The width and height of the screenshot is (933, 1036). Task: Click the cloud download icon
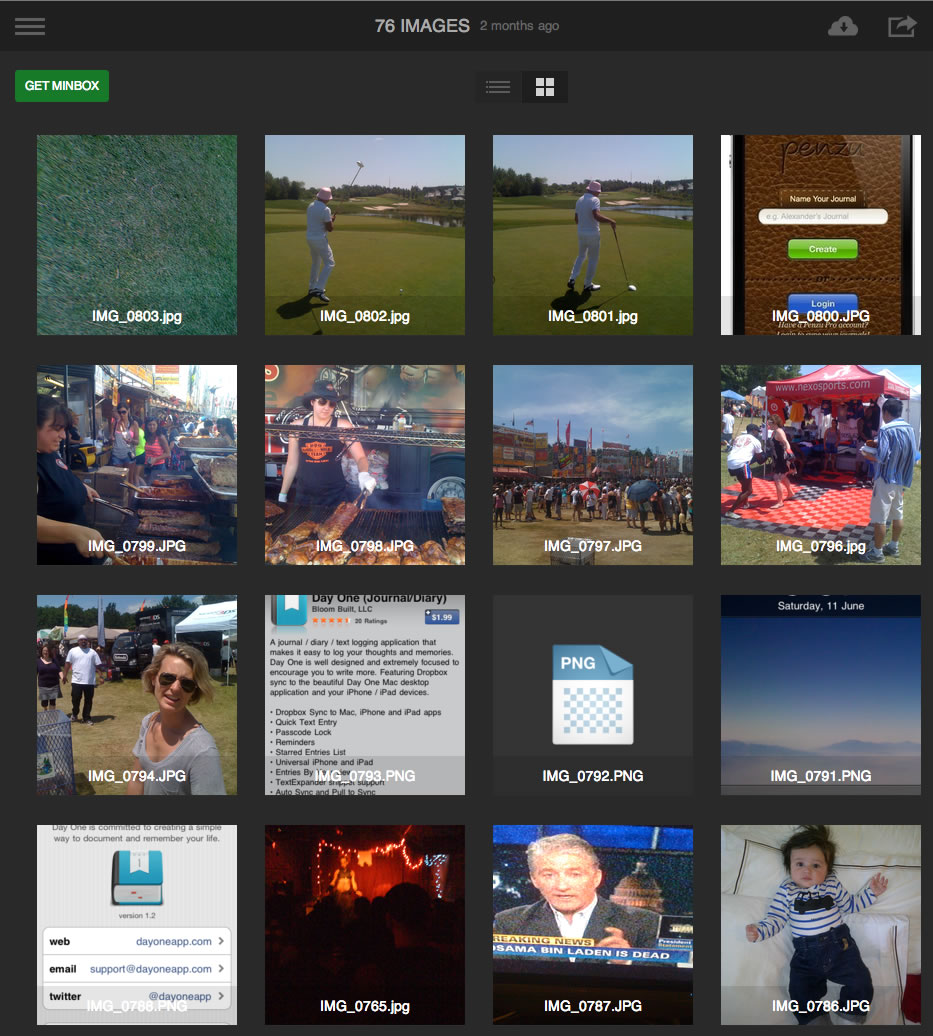[842, 26]
